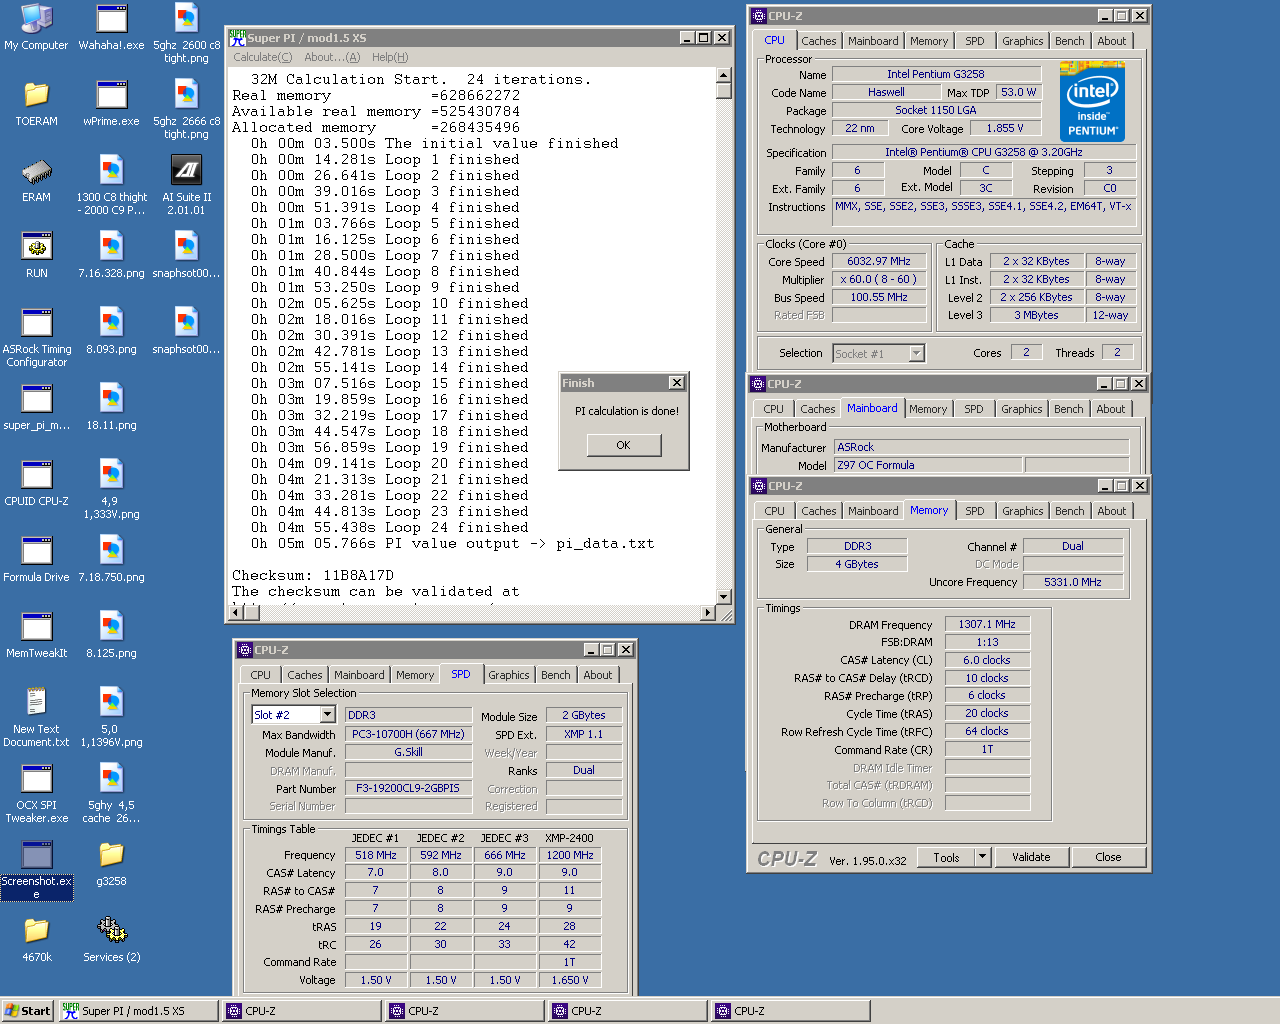Image resolution: width=1280 pixels, height=1024 pixels.
Task: Click the Max Bandwidth PC3-10700H field
Action: (408, 734)
